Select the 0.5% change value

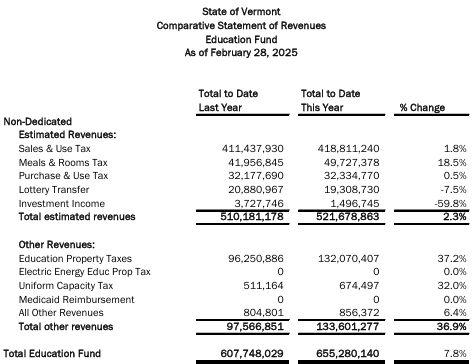click(455, 176)
